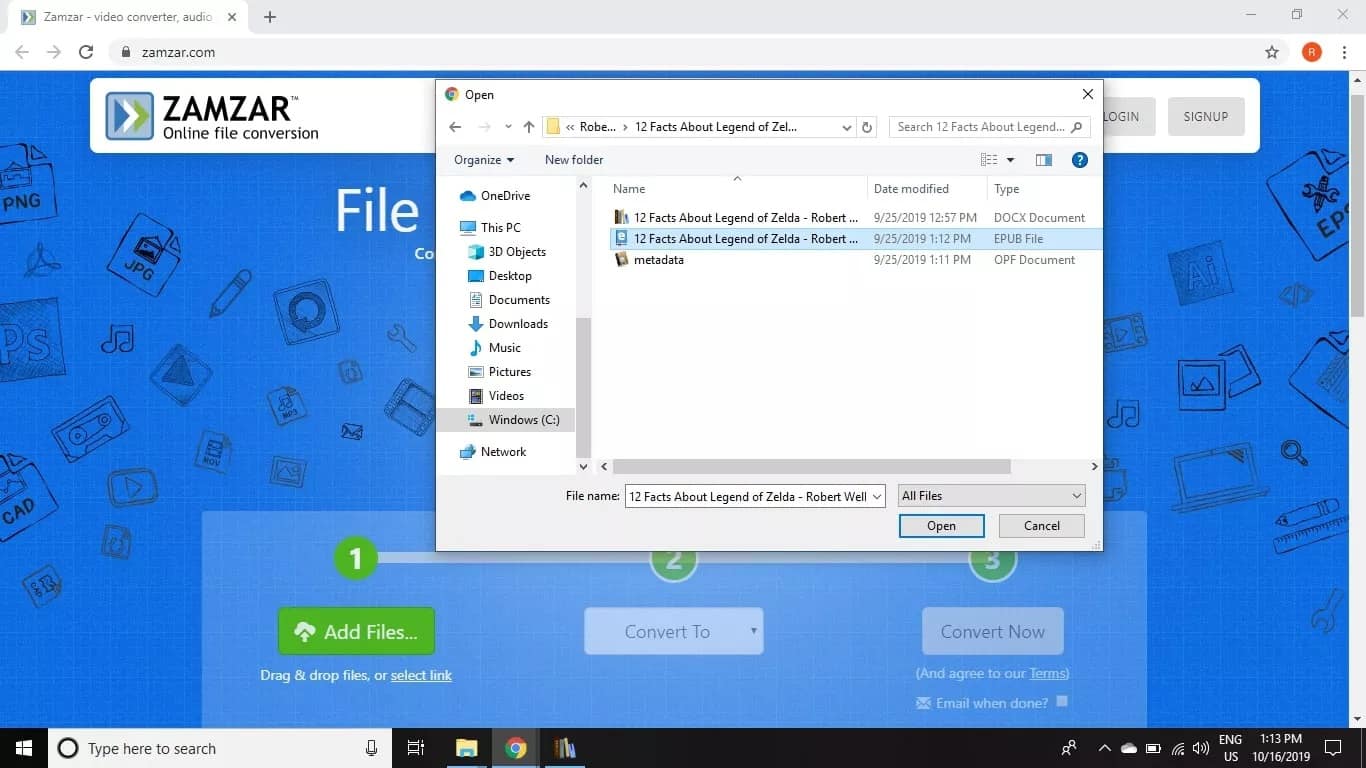Image resolution: width=1366 pixels, height=768 pixels.
Task: Click the Chrome taskbar icon
Action: point(516,748)
